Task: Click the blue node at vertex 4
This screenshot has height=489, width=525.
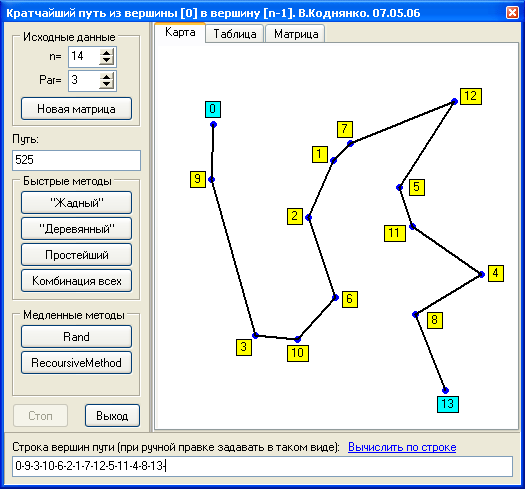Action: [481, 274]
